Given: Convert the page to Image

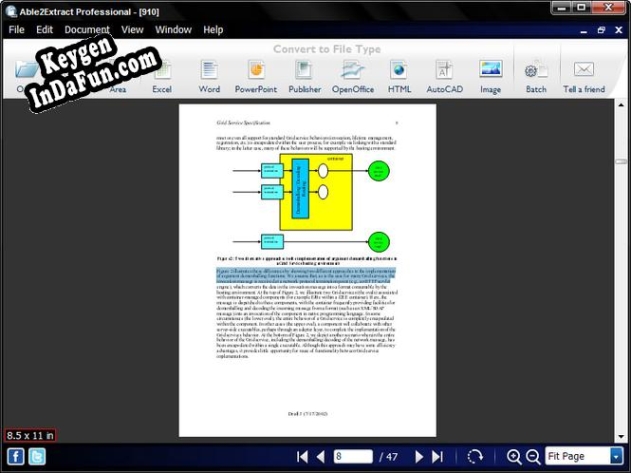Looking at the screenshot, I should (491, 77).
